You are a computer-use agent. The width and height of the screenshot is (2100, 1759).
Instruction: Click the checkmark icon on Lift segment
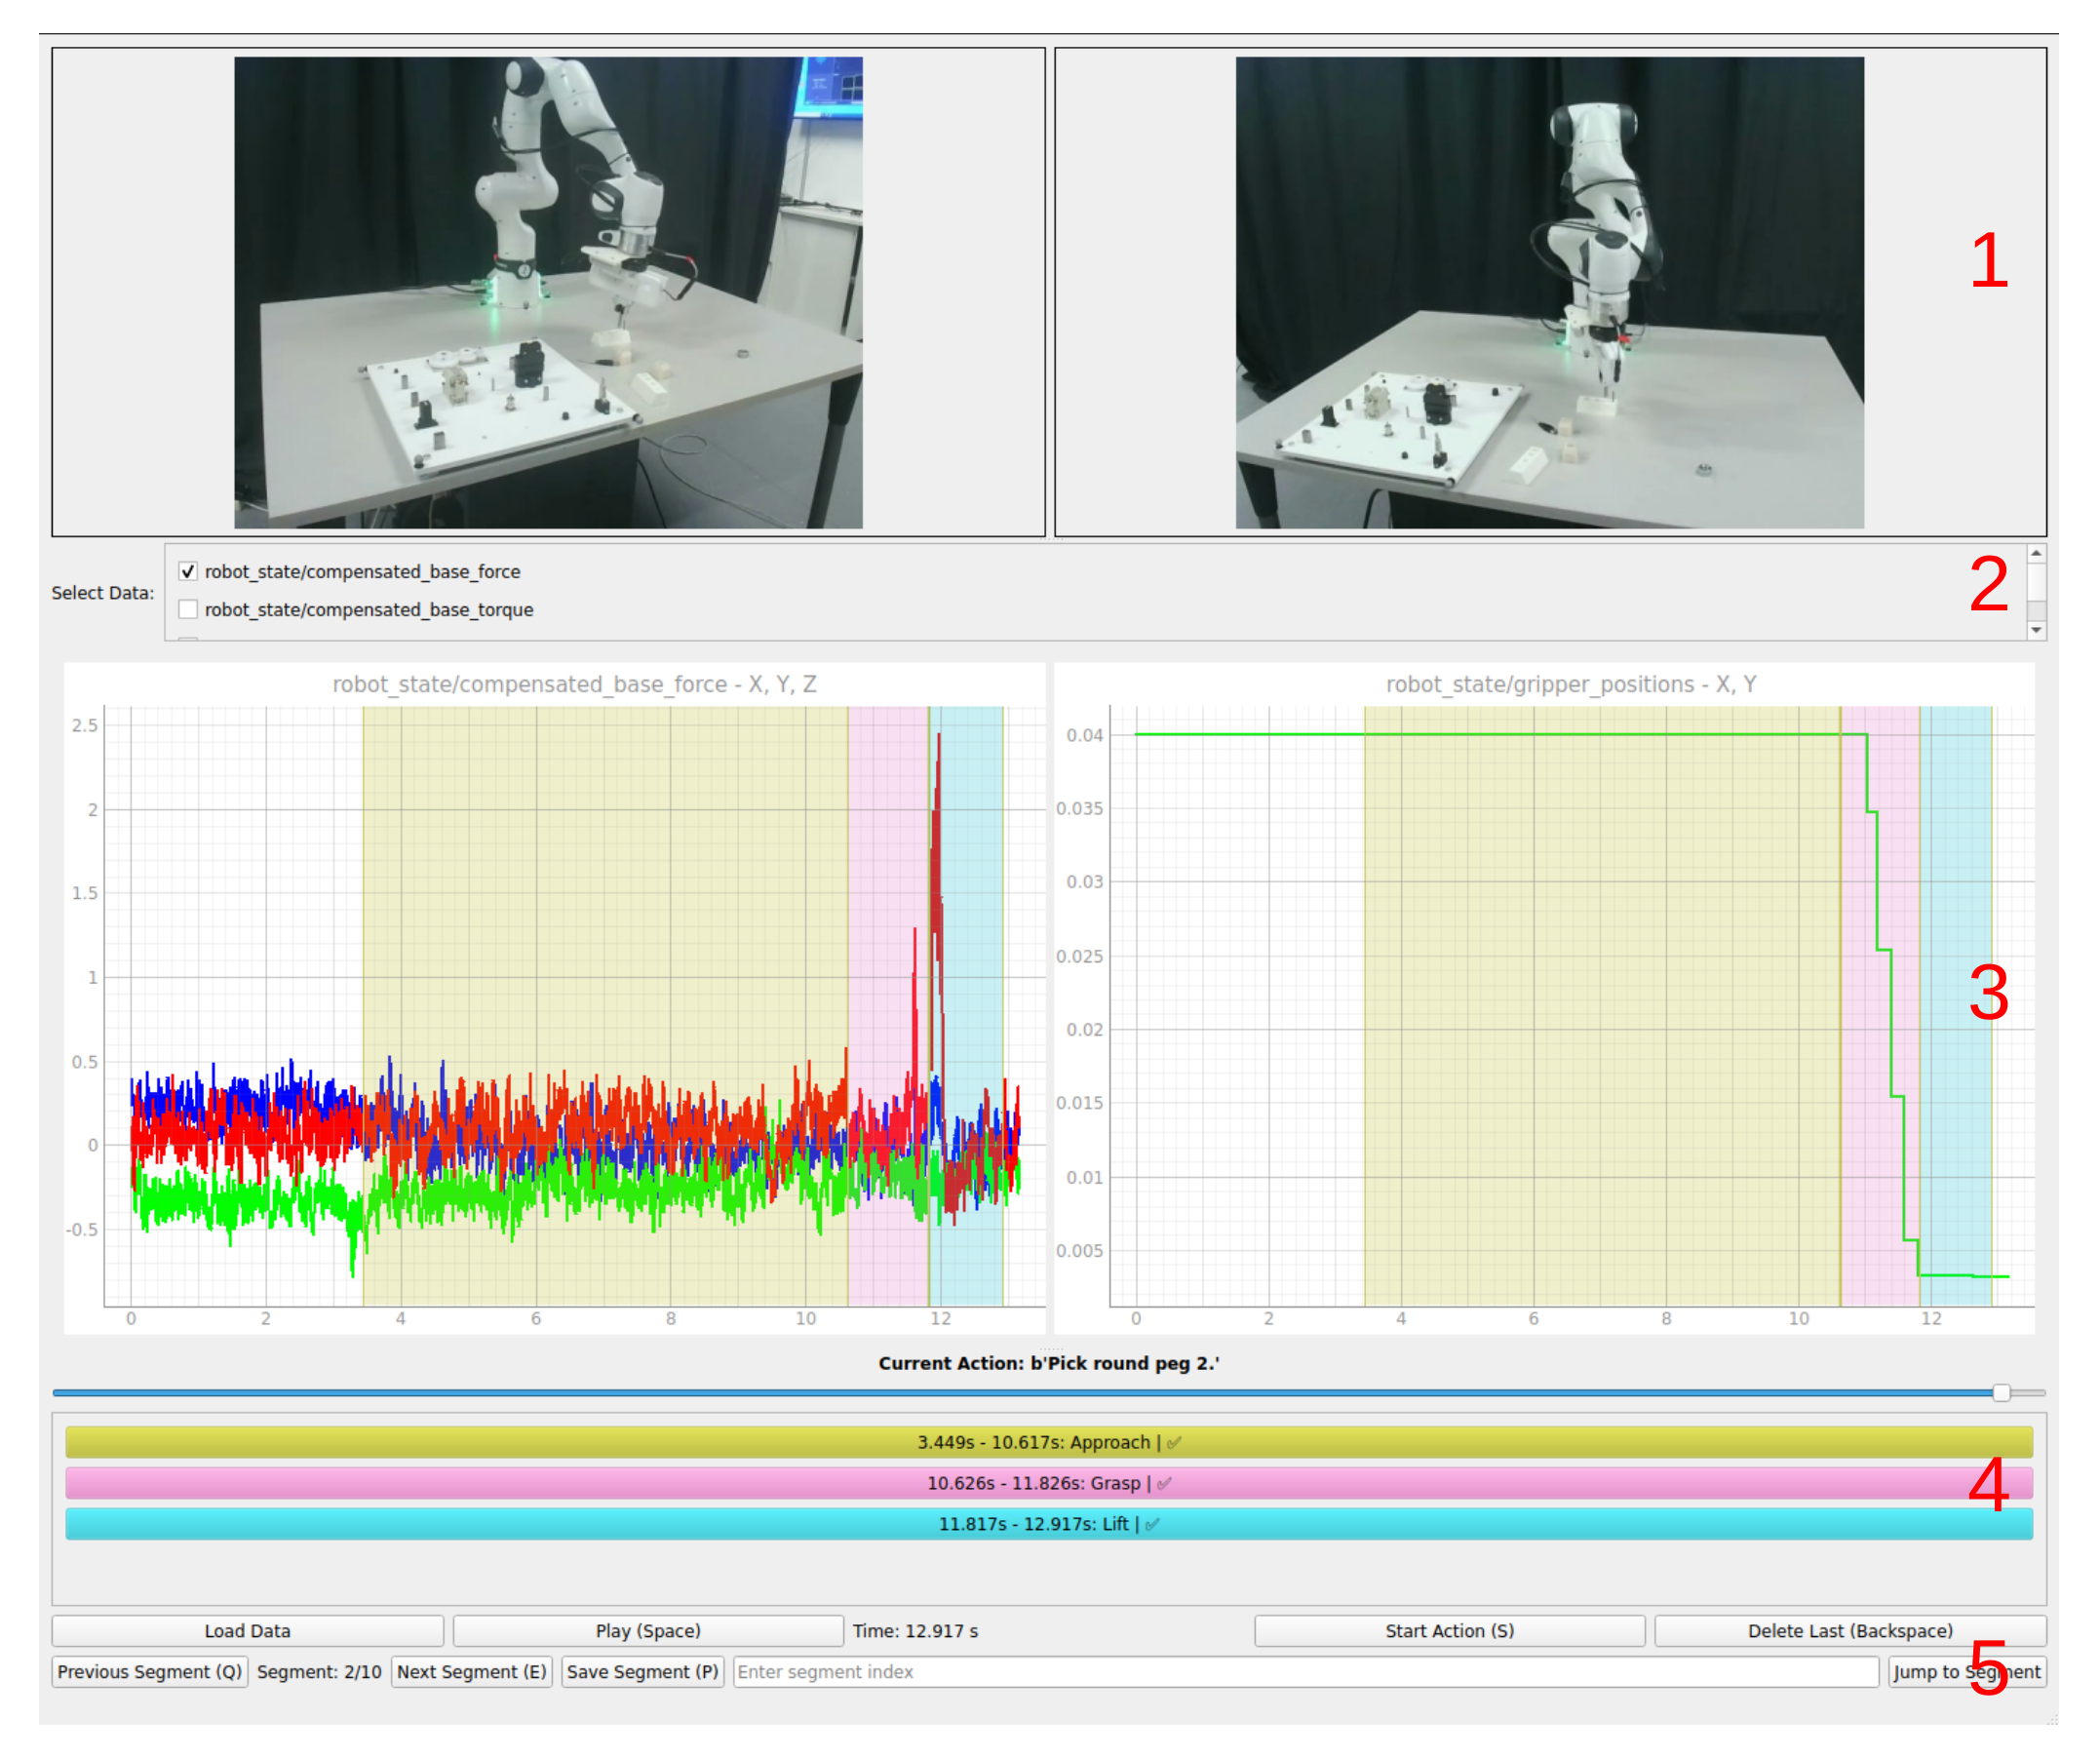click(1152, 1525)
